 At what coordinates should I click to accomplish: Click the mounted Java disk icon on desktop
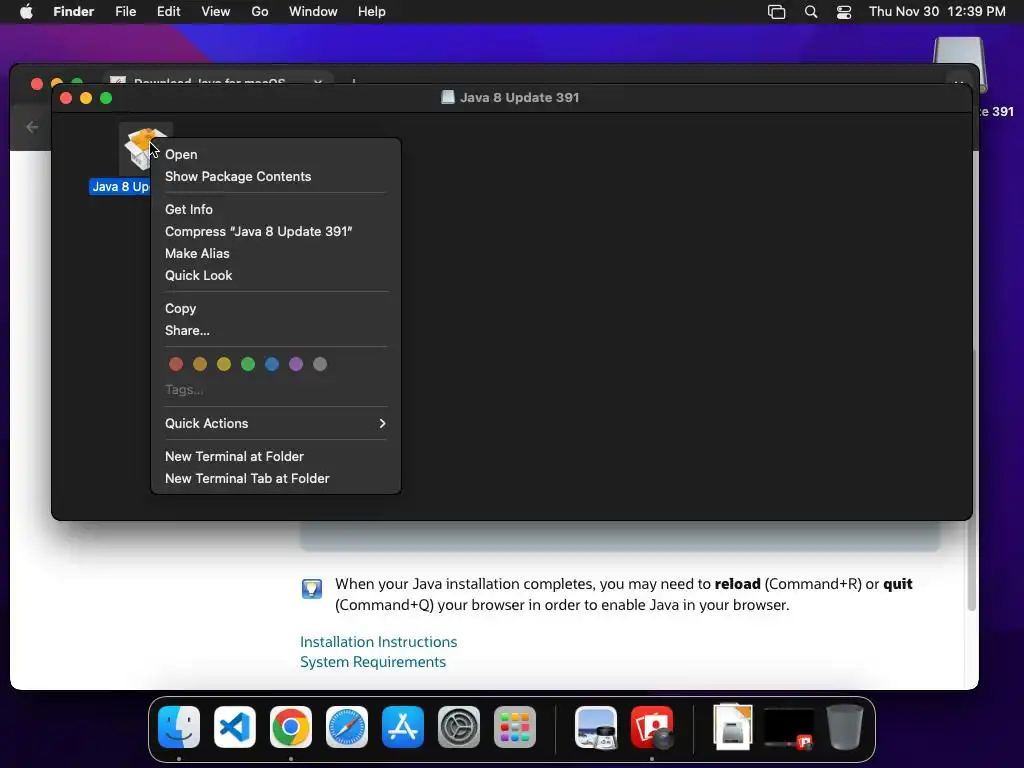[x=958, y=65]
